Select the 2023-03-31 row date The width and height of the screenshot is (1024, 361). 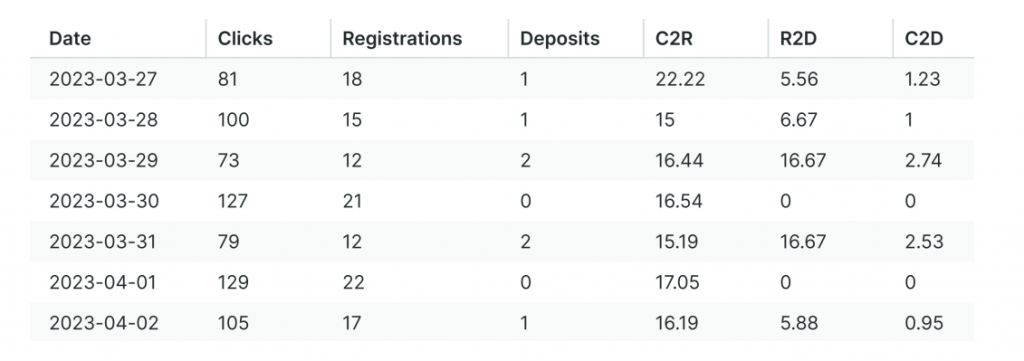(x=103, y=242)
